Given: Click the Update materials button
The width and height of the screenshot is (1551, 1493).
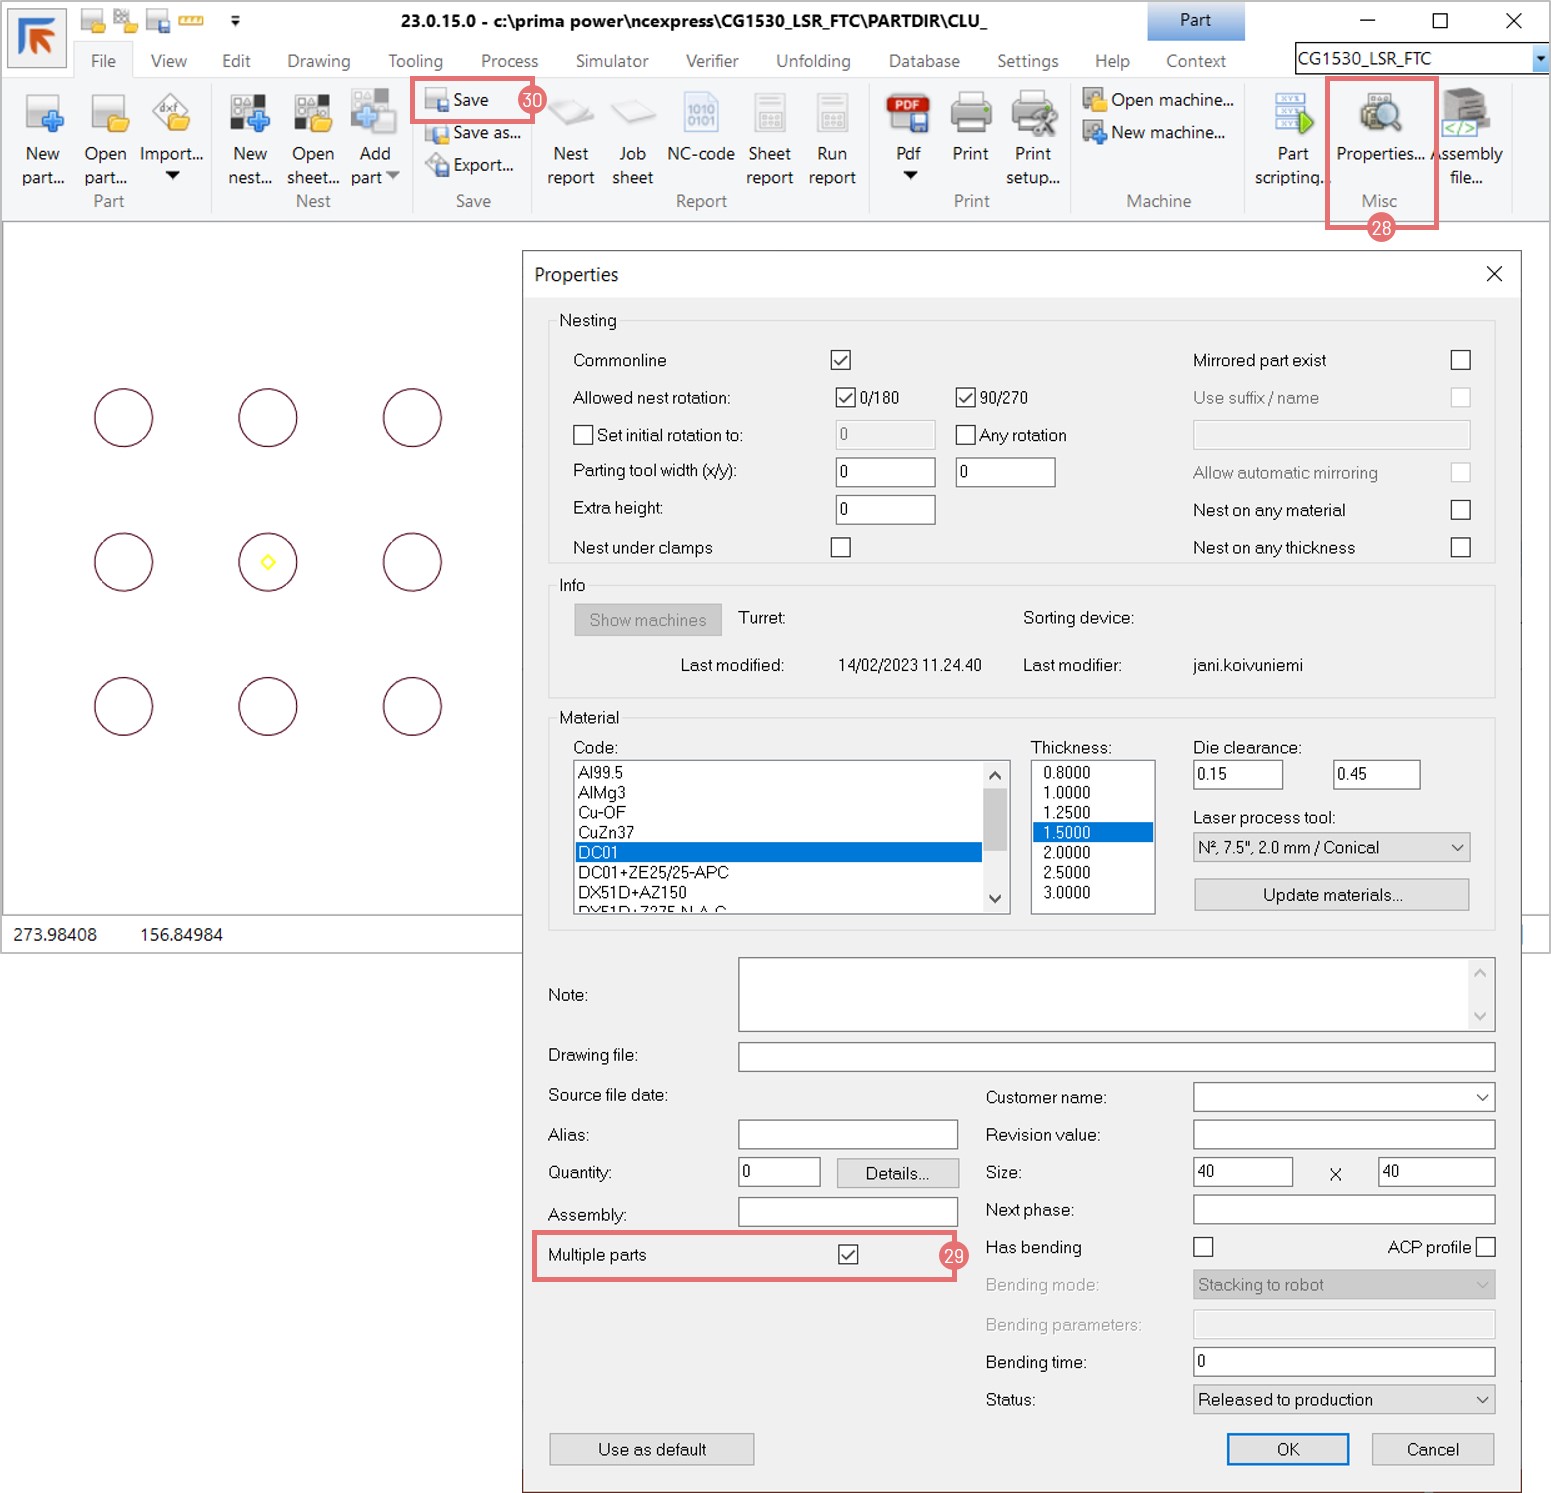Looking at the screenshot, I should (1331, 895).
